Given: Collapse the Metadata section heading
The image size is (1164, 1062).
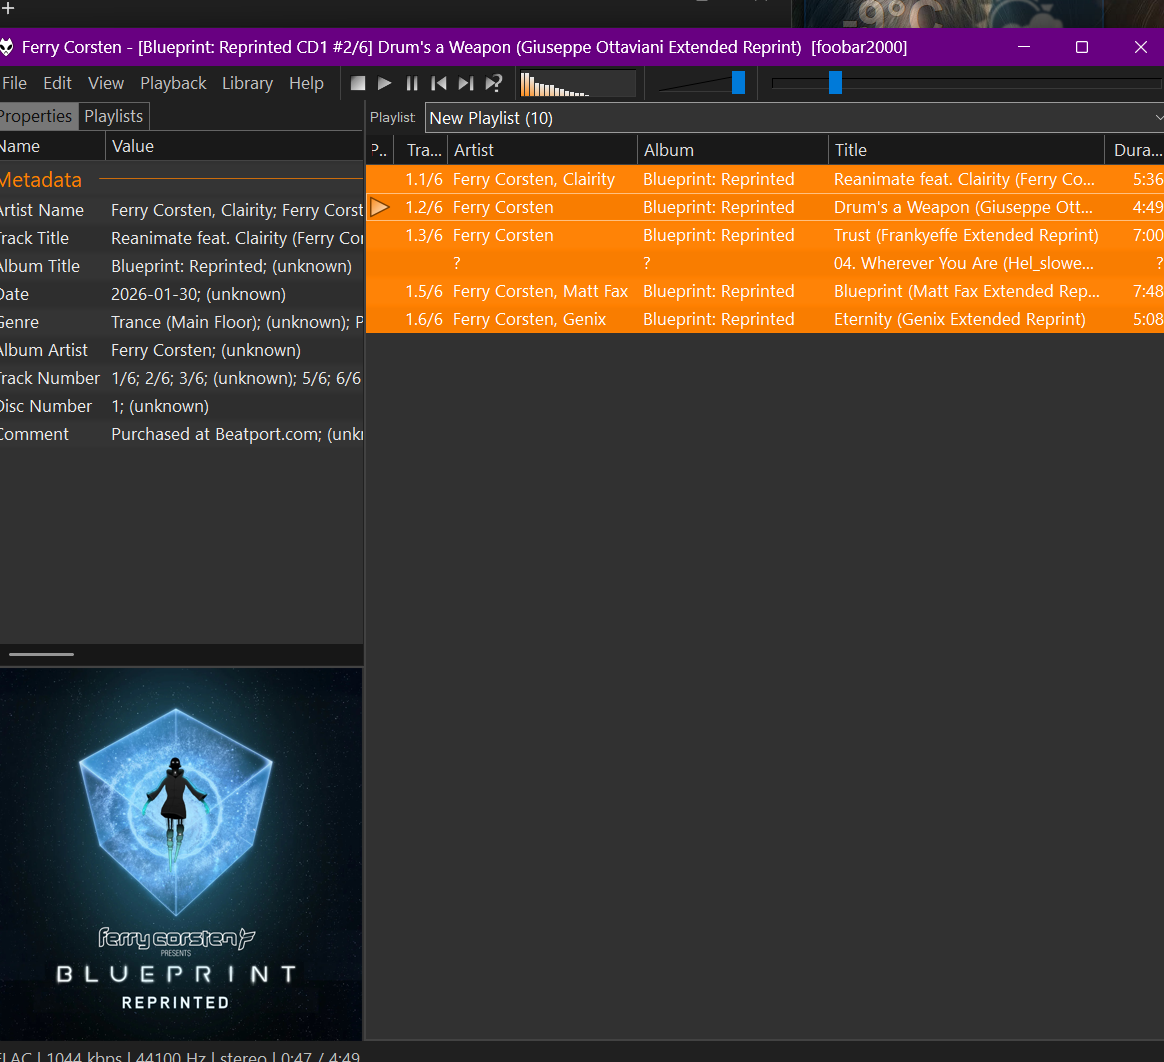Looking at the screenshot, I should pos(41,180).
